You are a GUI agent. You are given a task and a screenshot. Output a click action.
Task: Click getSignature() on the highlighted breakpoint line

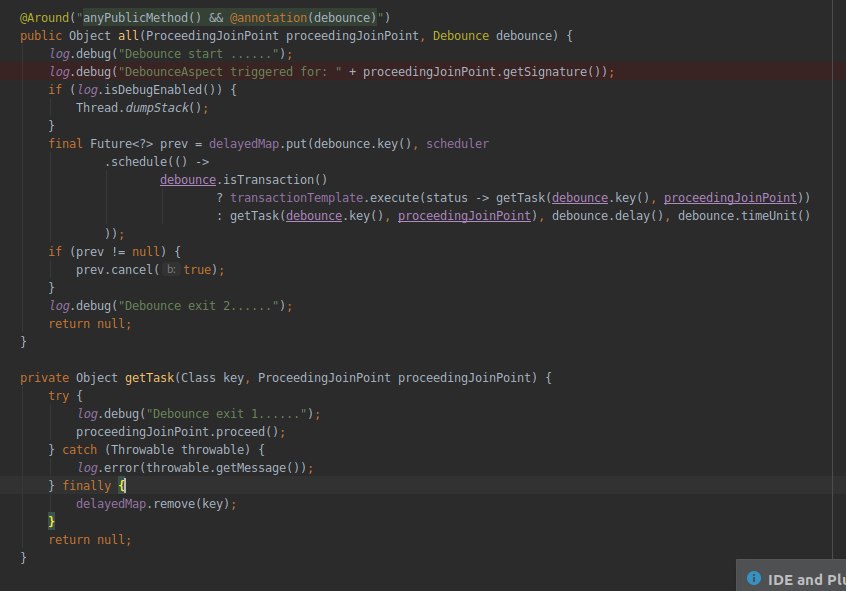coord(552,72)
